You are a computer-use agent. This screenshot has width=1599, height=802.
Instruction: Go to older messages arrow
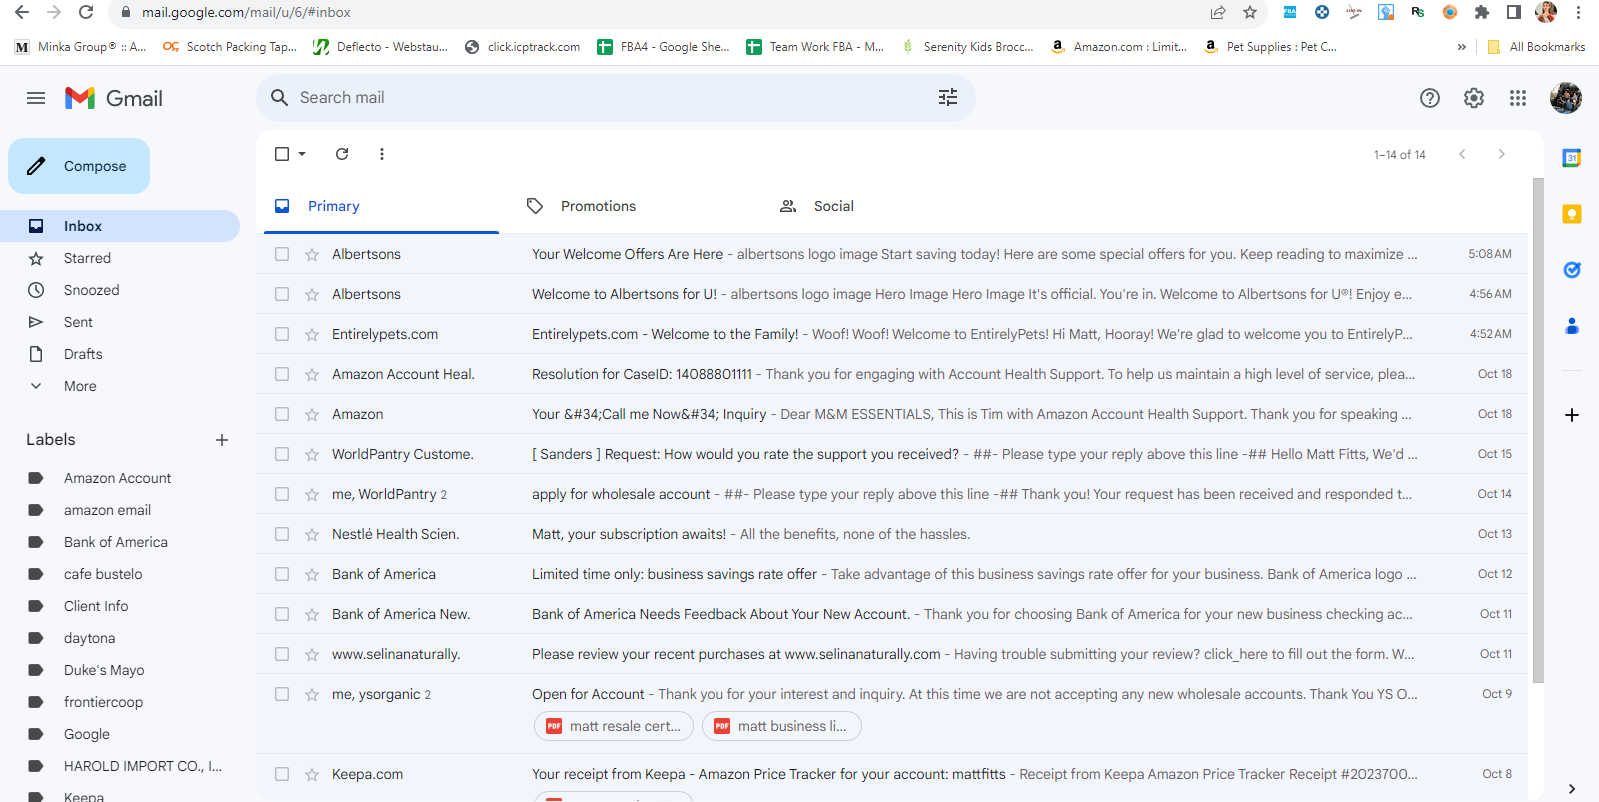(1501, 154)
